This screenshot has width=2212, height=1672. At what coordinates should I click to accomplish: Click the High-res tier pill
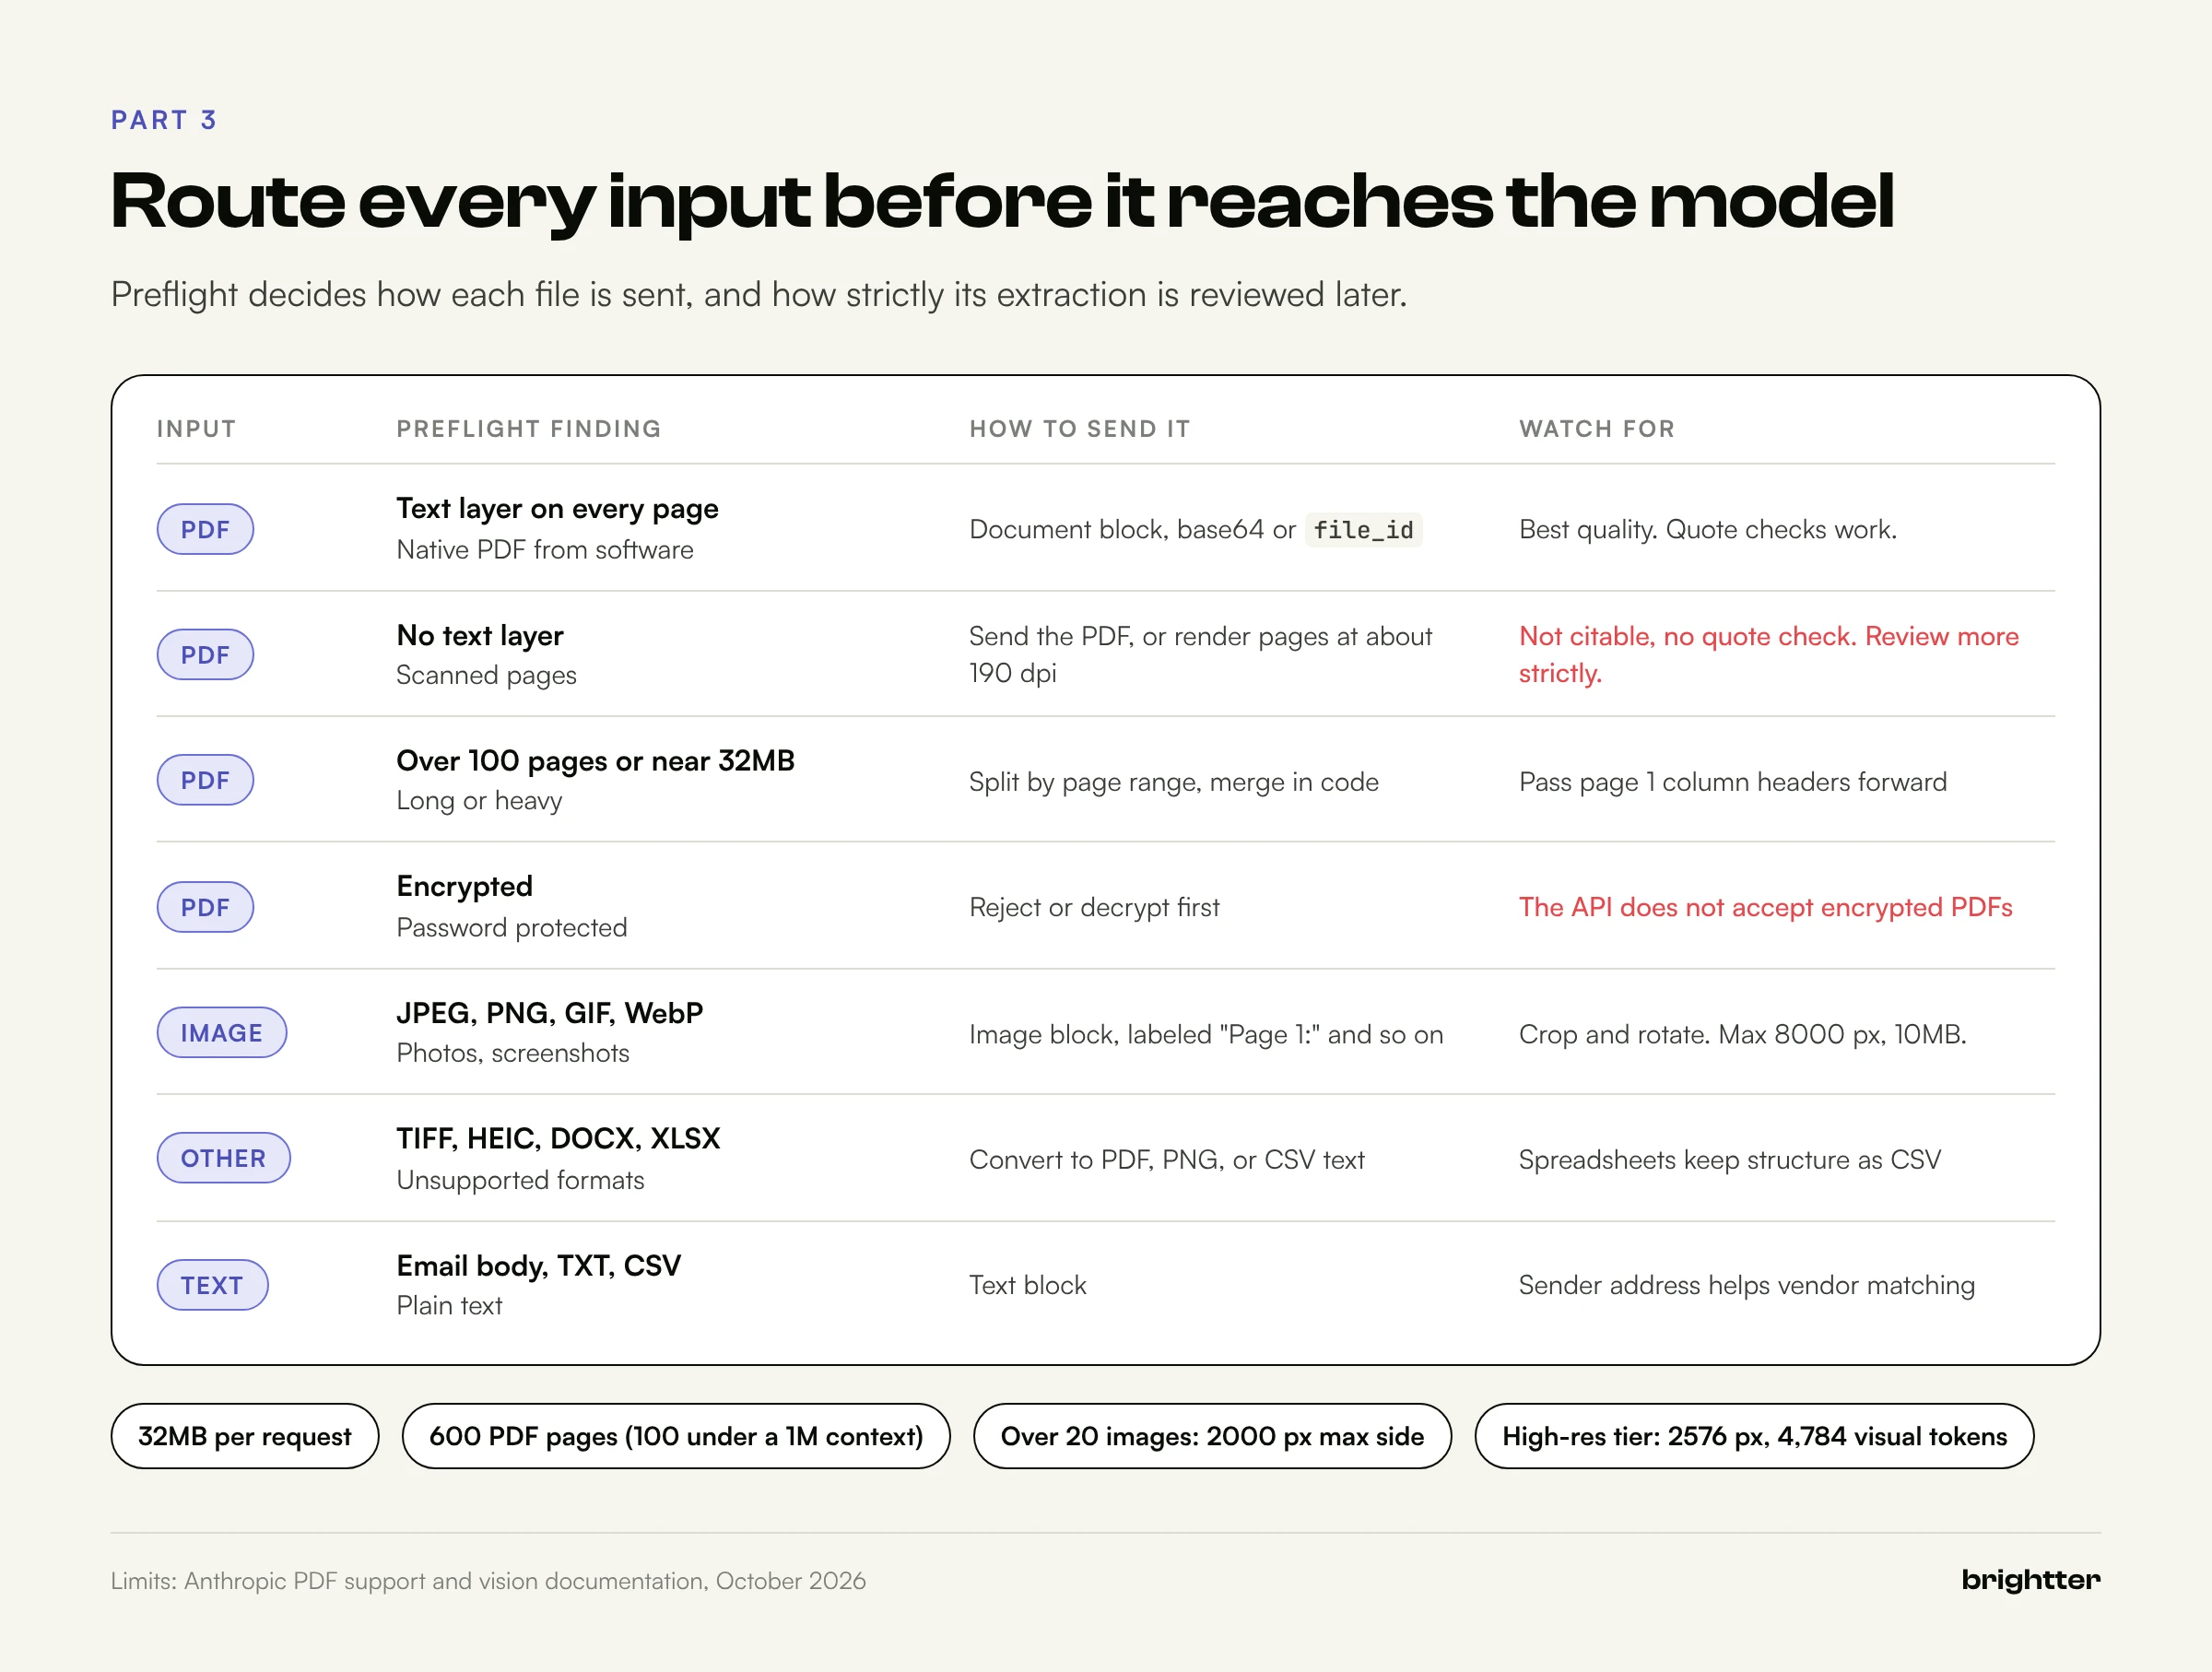[1754, 1436]
